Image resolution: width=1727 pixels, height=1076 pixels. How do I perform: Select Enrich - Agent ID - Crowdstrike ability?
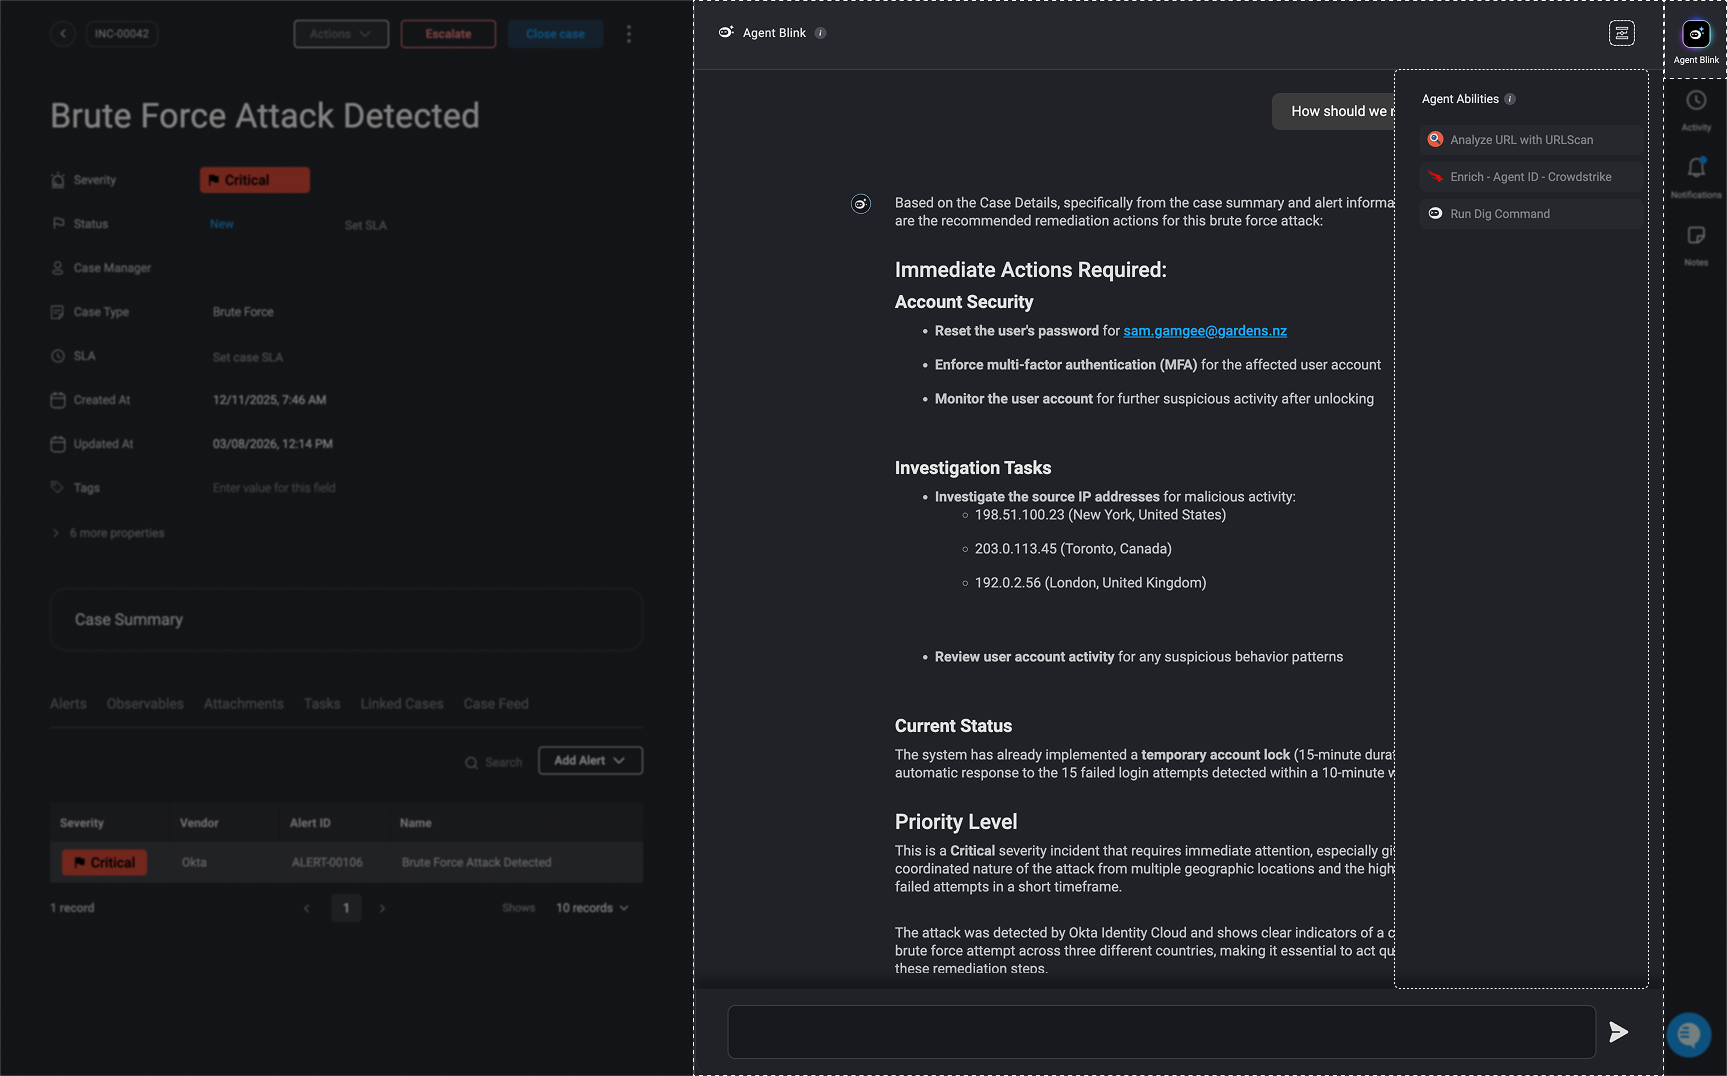1531,177
